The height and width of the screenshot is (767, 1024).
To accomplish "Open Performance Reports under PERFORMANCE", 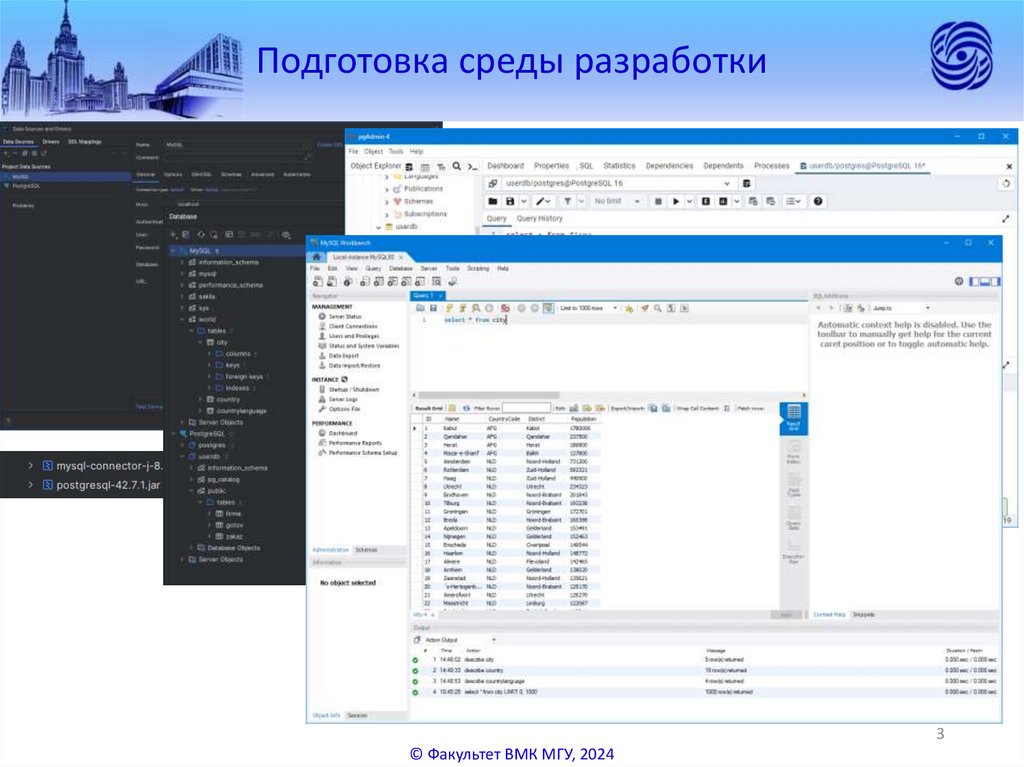I will pos(355,443).
